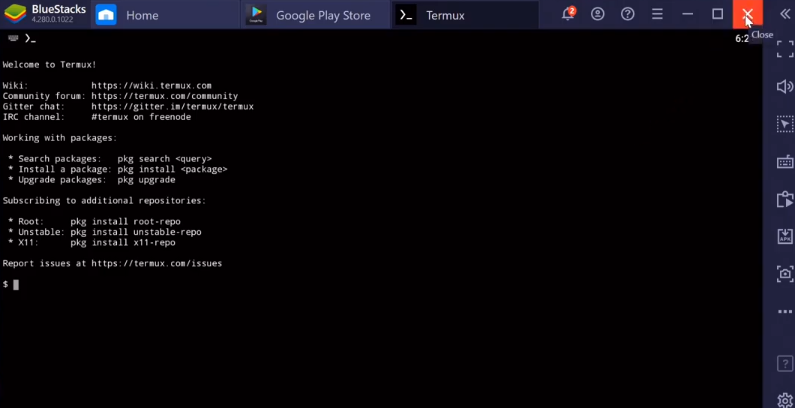The width and height of the screenshot is (795, 408).
Task: Select the Termux tab
Action: coord(465,15)
